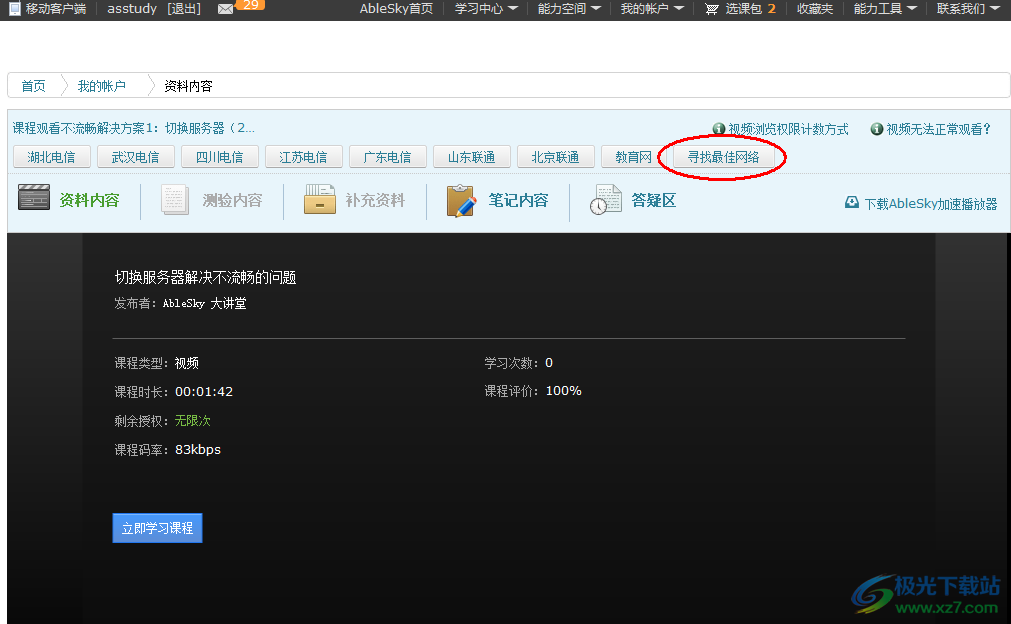Select the 四川电信 server button
Image resolution: width=1011 pixels, height=624 pixels.
(219, 157)
